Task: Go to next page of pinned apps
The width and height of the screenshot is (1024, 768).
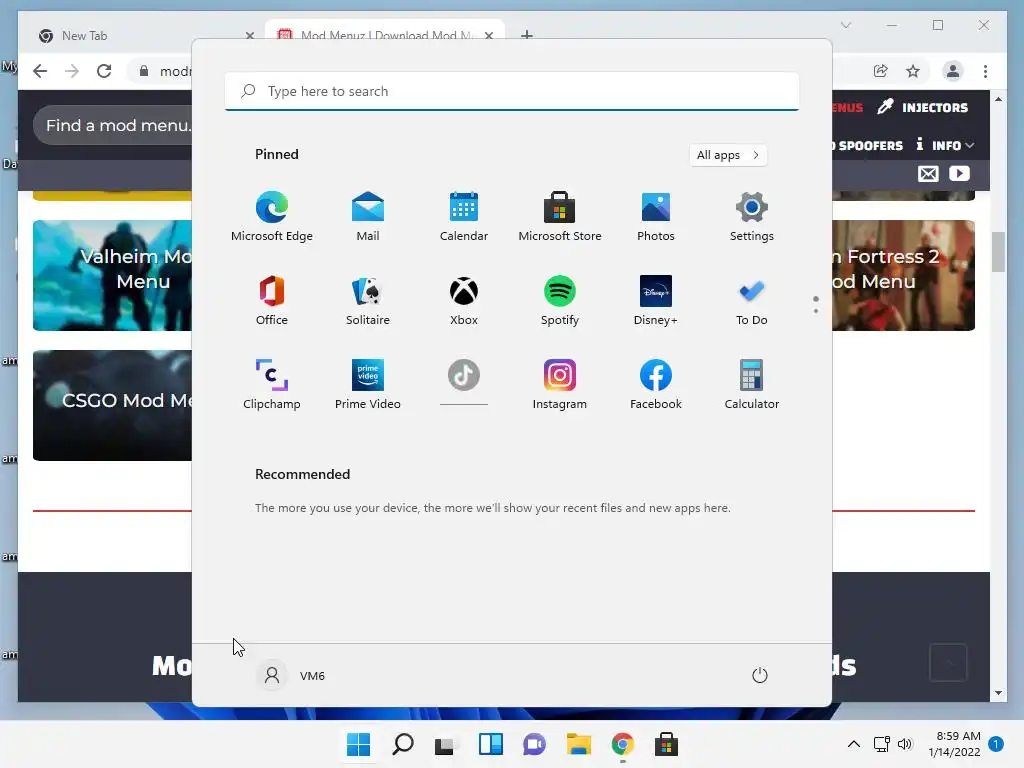Action: tap(816, 310)
